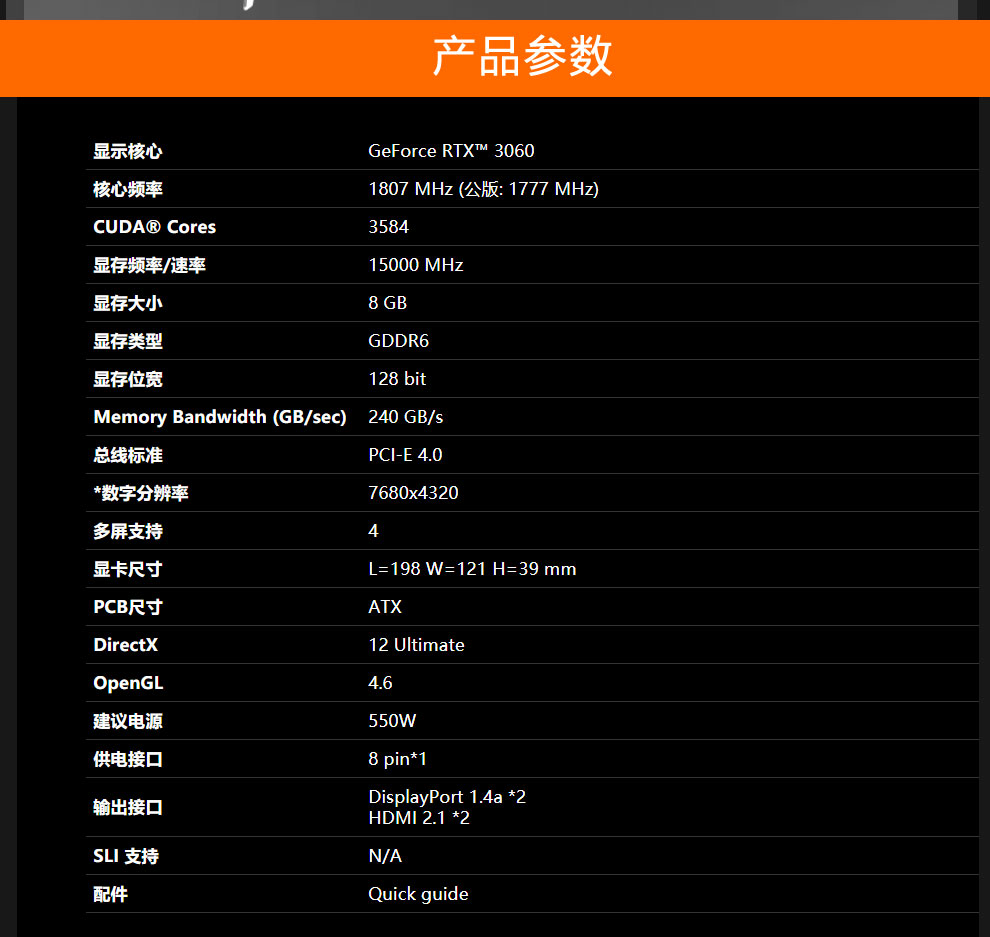Select the 显存大小 label

click(x=128, y=304)
